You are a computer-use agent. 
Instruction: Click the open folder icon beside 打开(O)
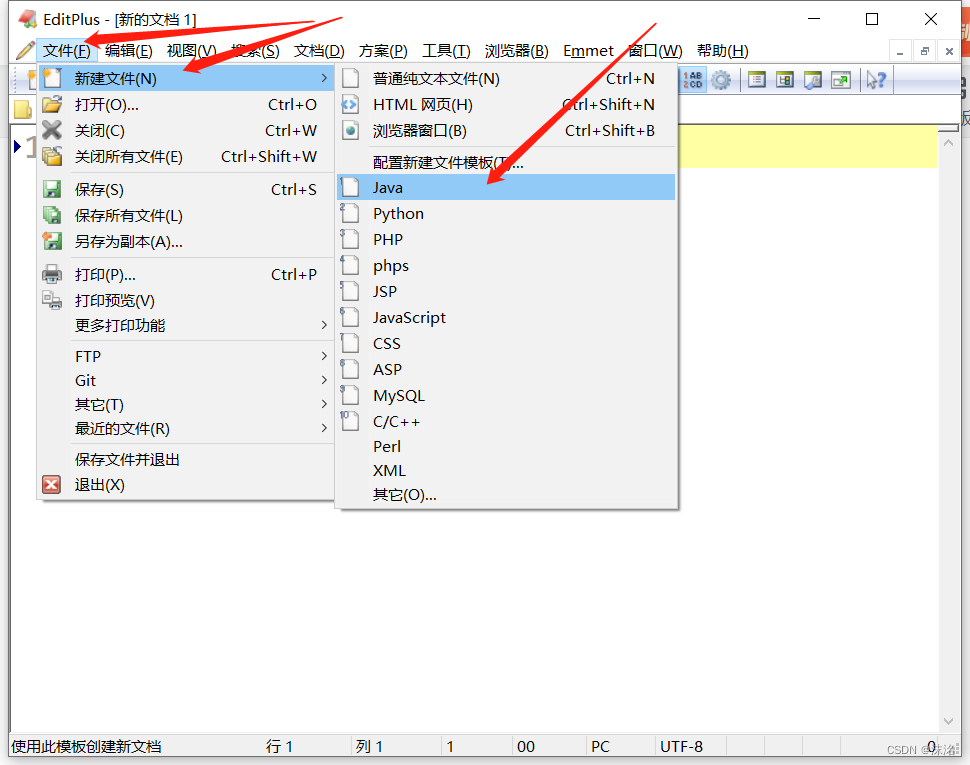click(x=52, y=105)
